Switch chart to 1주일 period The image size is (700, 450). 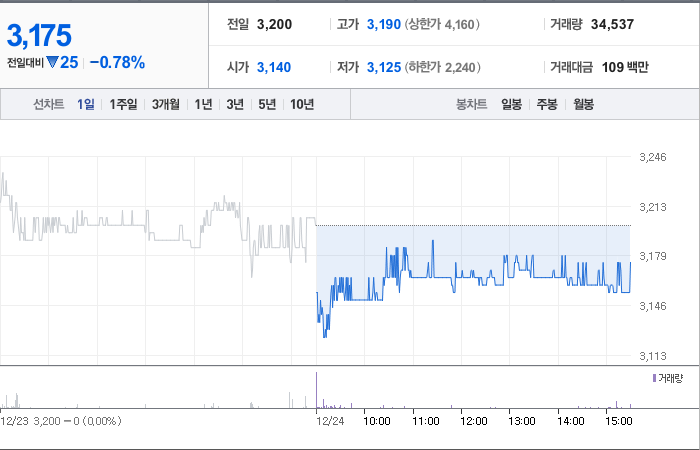coord(123,104)
